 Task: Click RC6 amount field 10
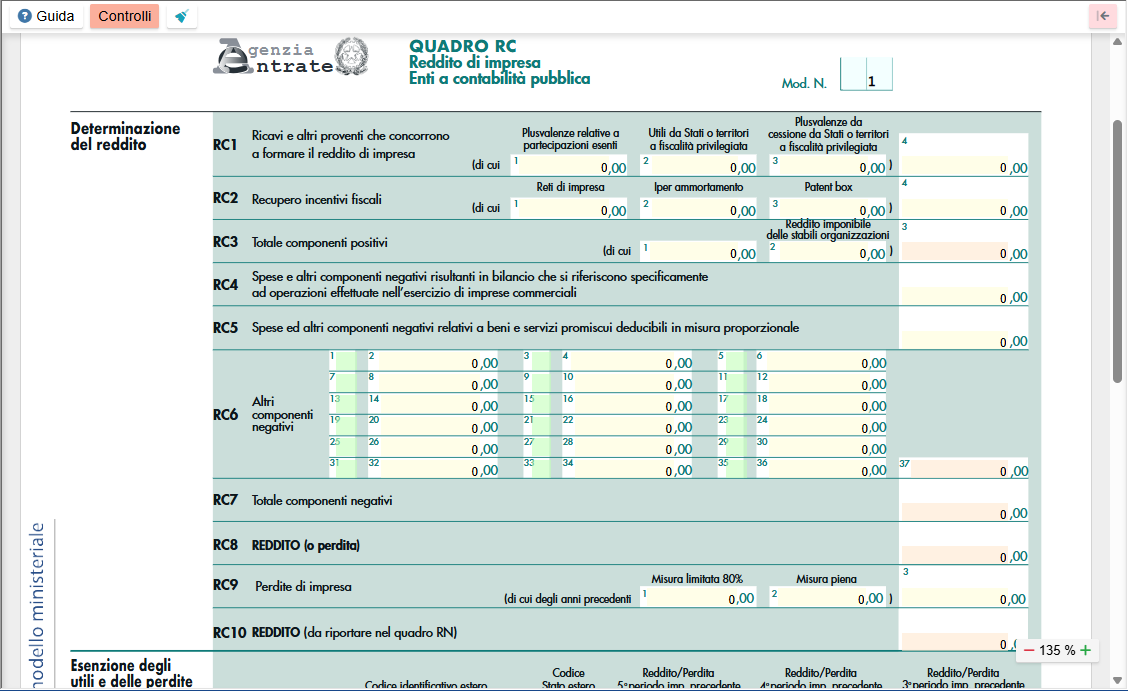[627, 383]
